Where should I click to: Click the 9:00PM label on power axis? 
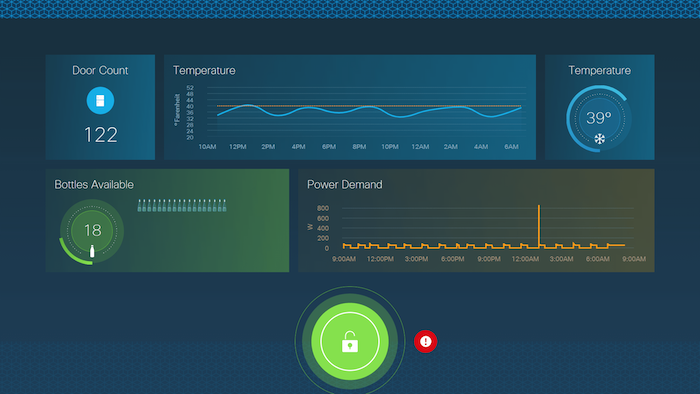(489, 259)
